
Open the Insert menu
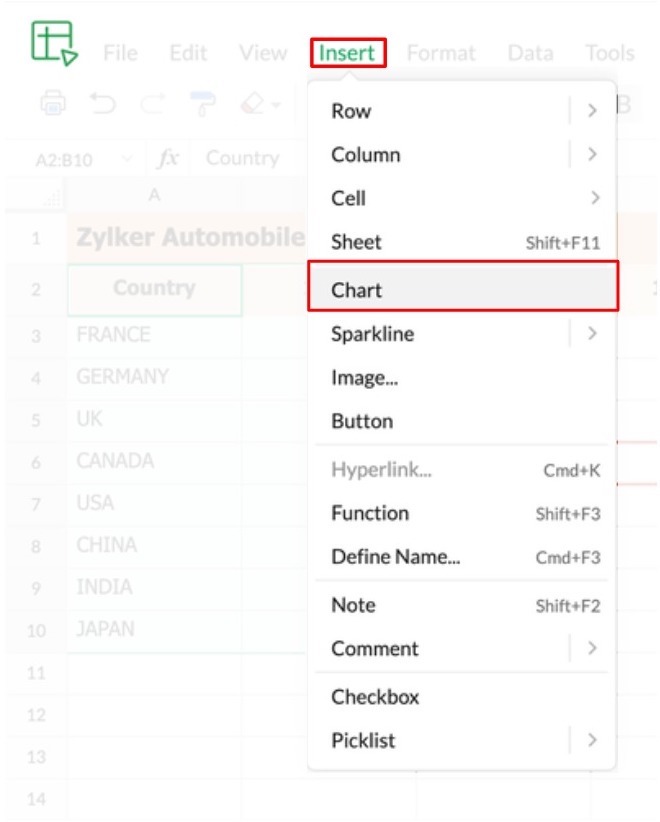[347, 53]
